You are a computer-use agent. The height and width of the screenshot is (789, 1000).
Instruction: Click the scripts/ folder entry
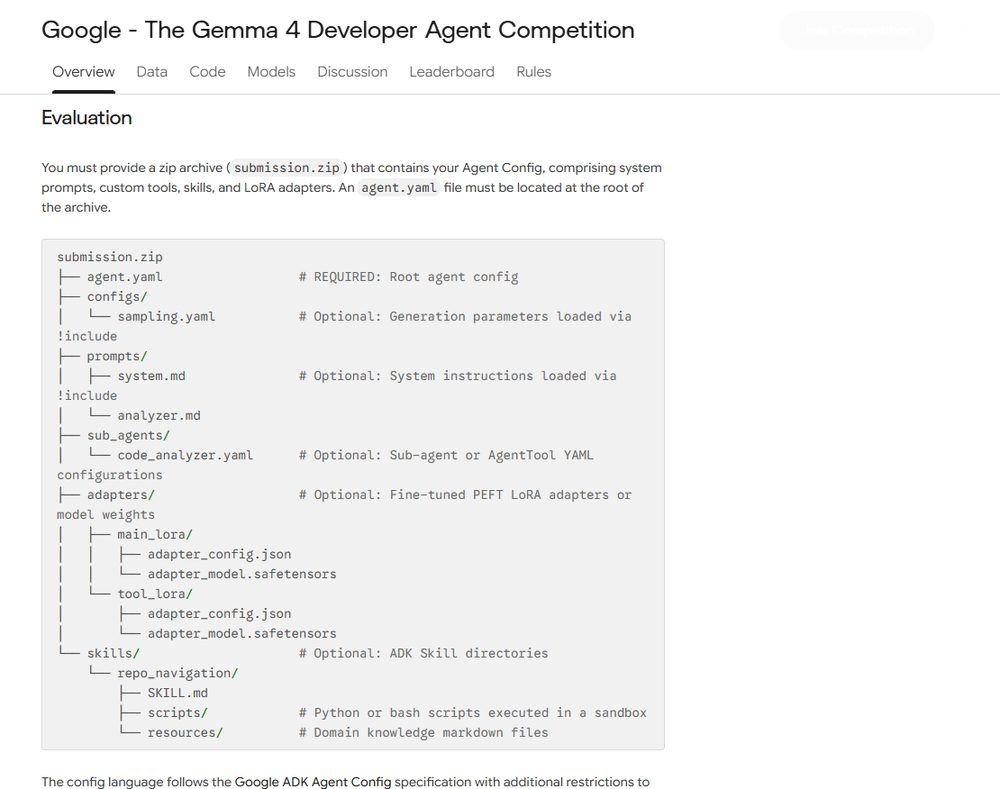point(177,712)
